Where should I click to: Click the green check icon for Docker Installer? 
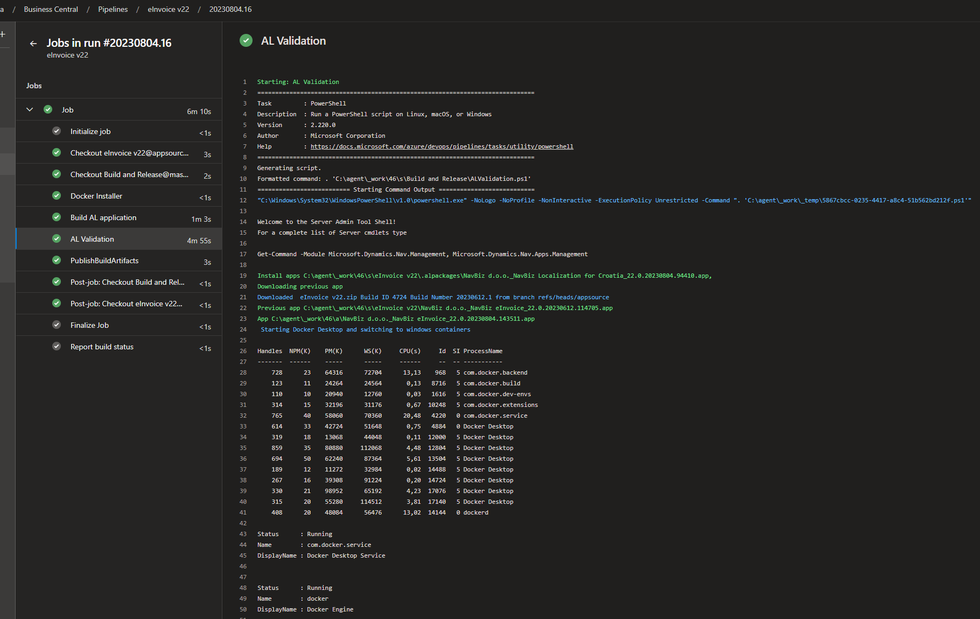pos(56,196)
